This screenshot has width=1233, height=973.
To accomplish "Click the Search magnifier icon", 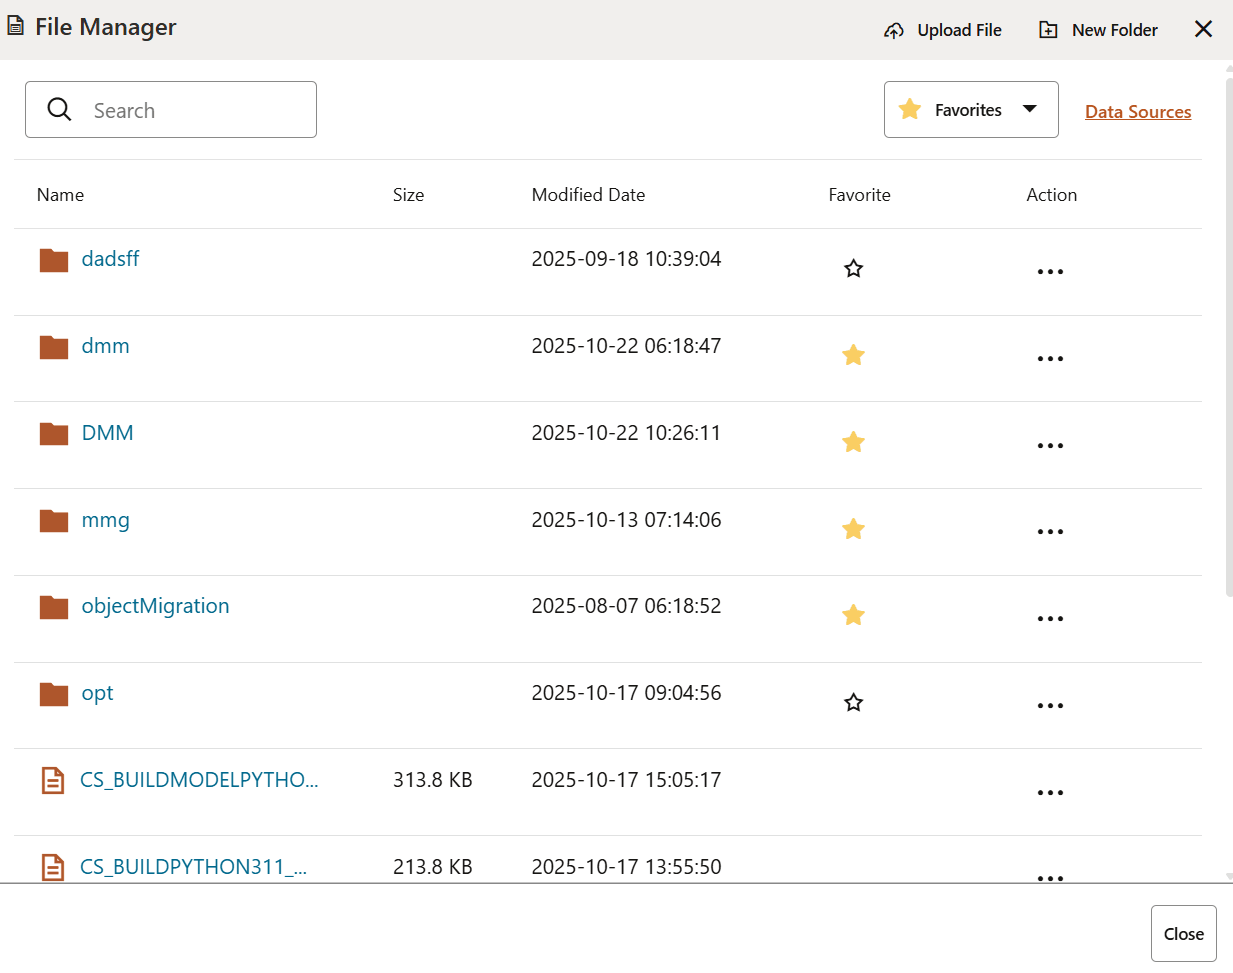I will pos(59,109).
